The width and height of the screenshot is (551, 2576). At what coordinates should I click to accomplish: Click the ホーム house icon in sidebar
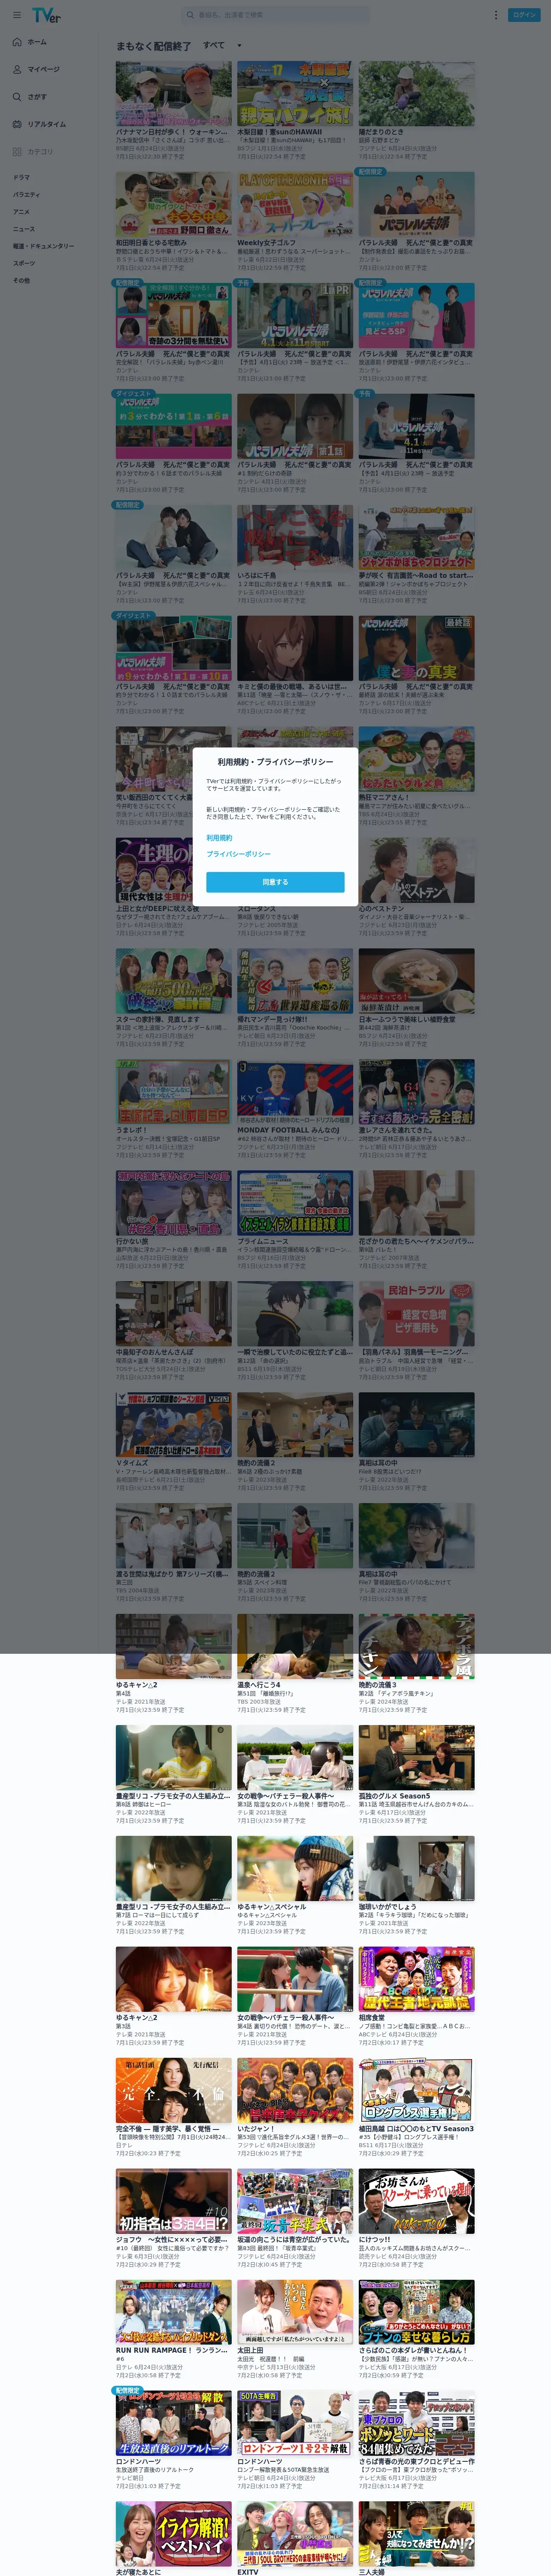tap(17, 42)
